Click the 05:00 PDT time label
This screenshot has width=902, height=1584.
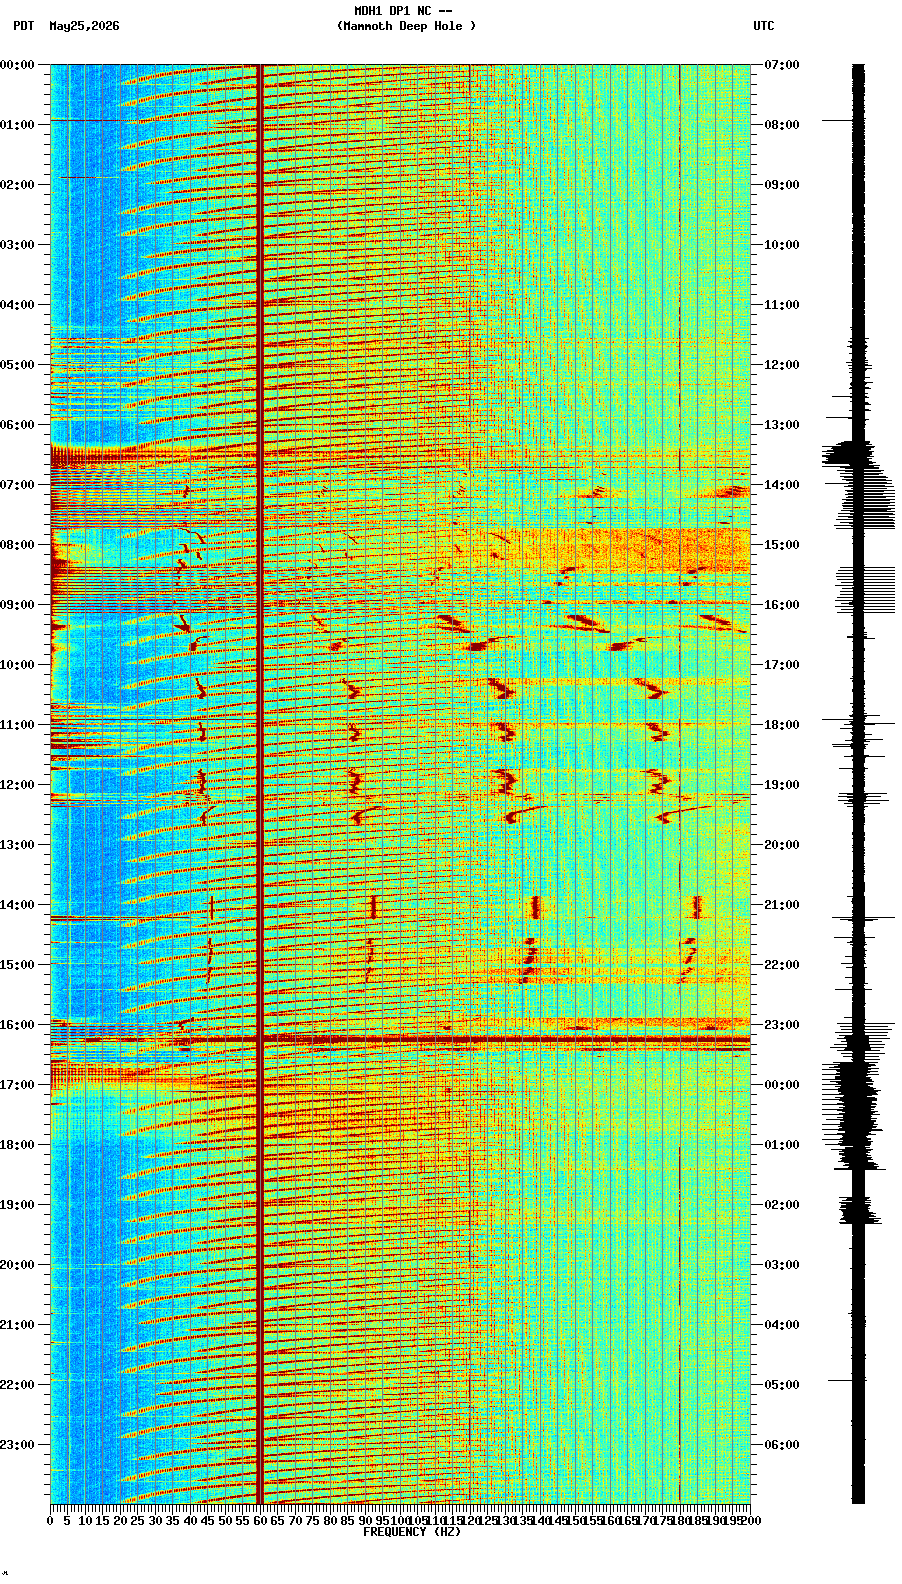point(18,365)
